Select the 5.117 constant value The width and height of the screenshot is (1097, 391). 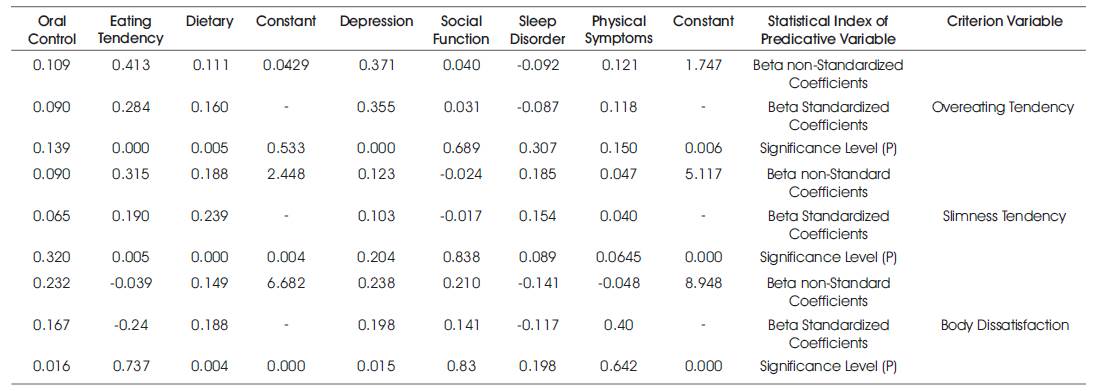pyautogui.click(x=703, y=174)
